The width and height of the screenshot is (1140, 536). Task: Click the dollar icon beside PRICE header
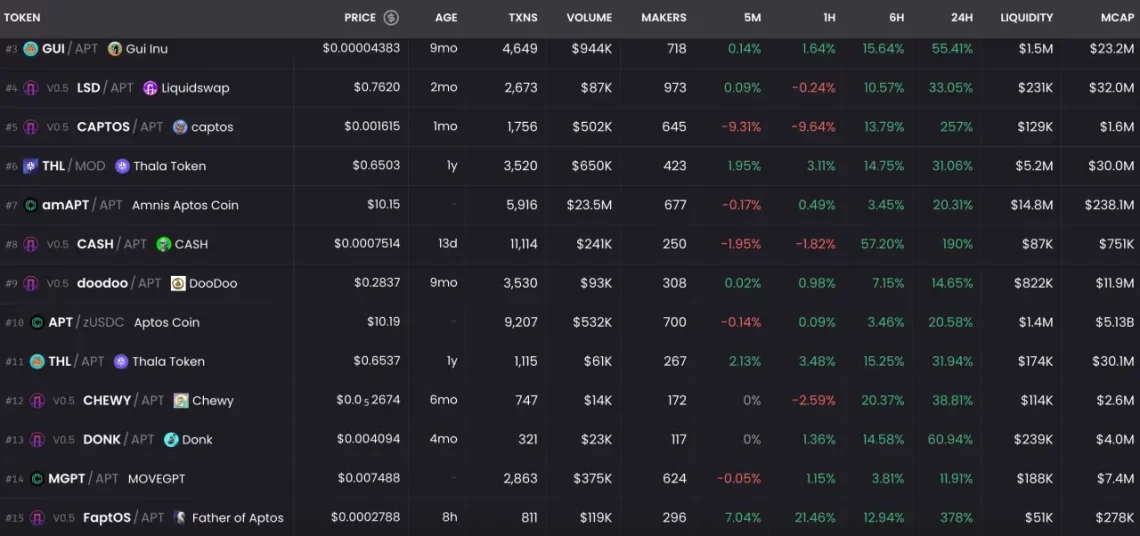(391, 18)
